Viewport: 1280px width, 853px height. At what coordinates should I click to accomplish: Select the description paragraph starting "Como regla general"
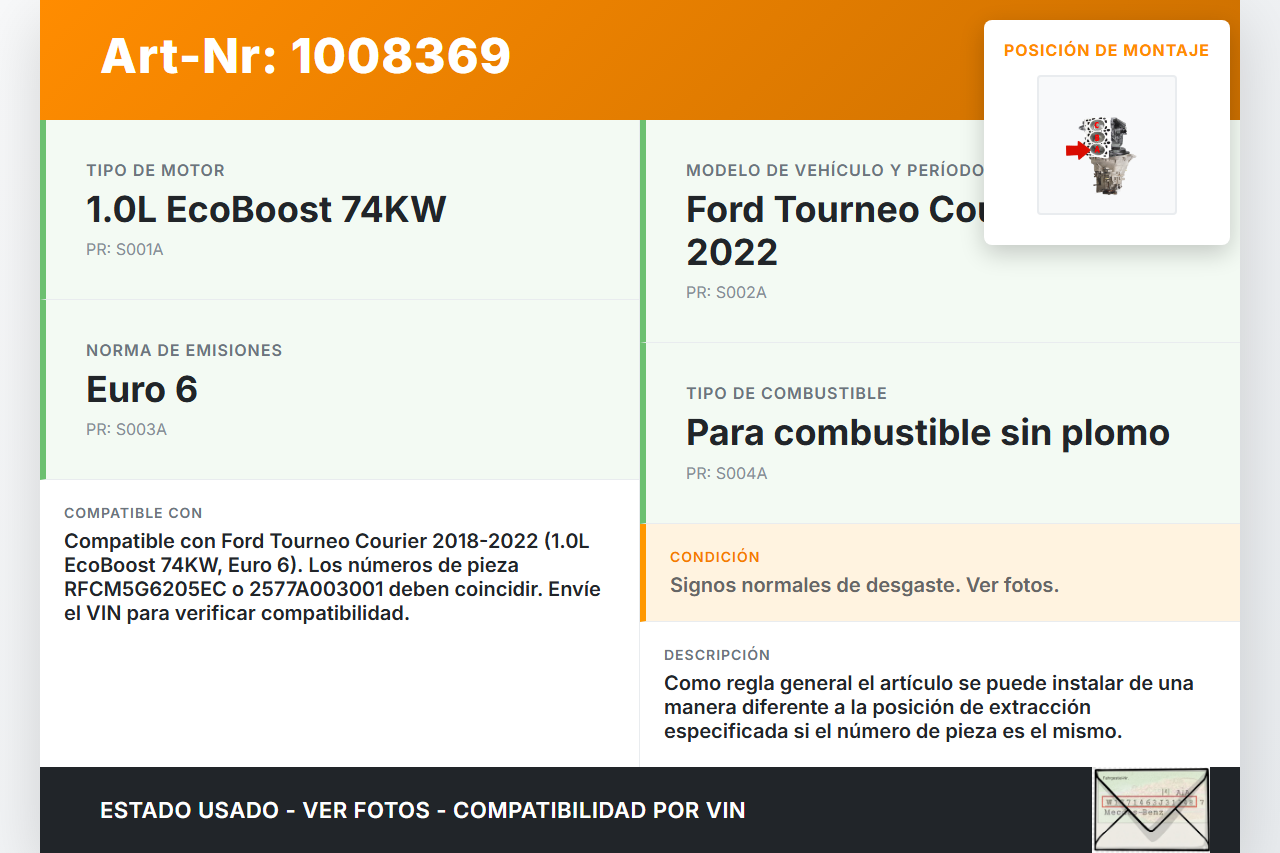929,707
